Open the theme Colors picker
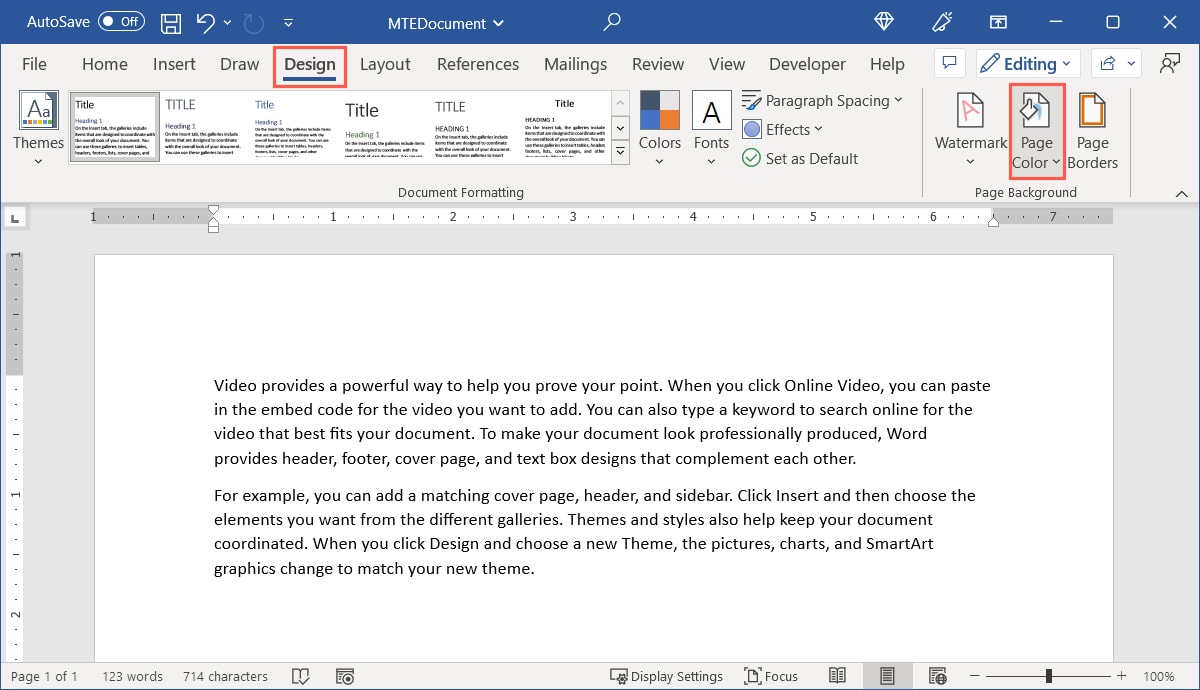 (659, 127)
